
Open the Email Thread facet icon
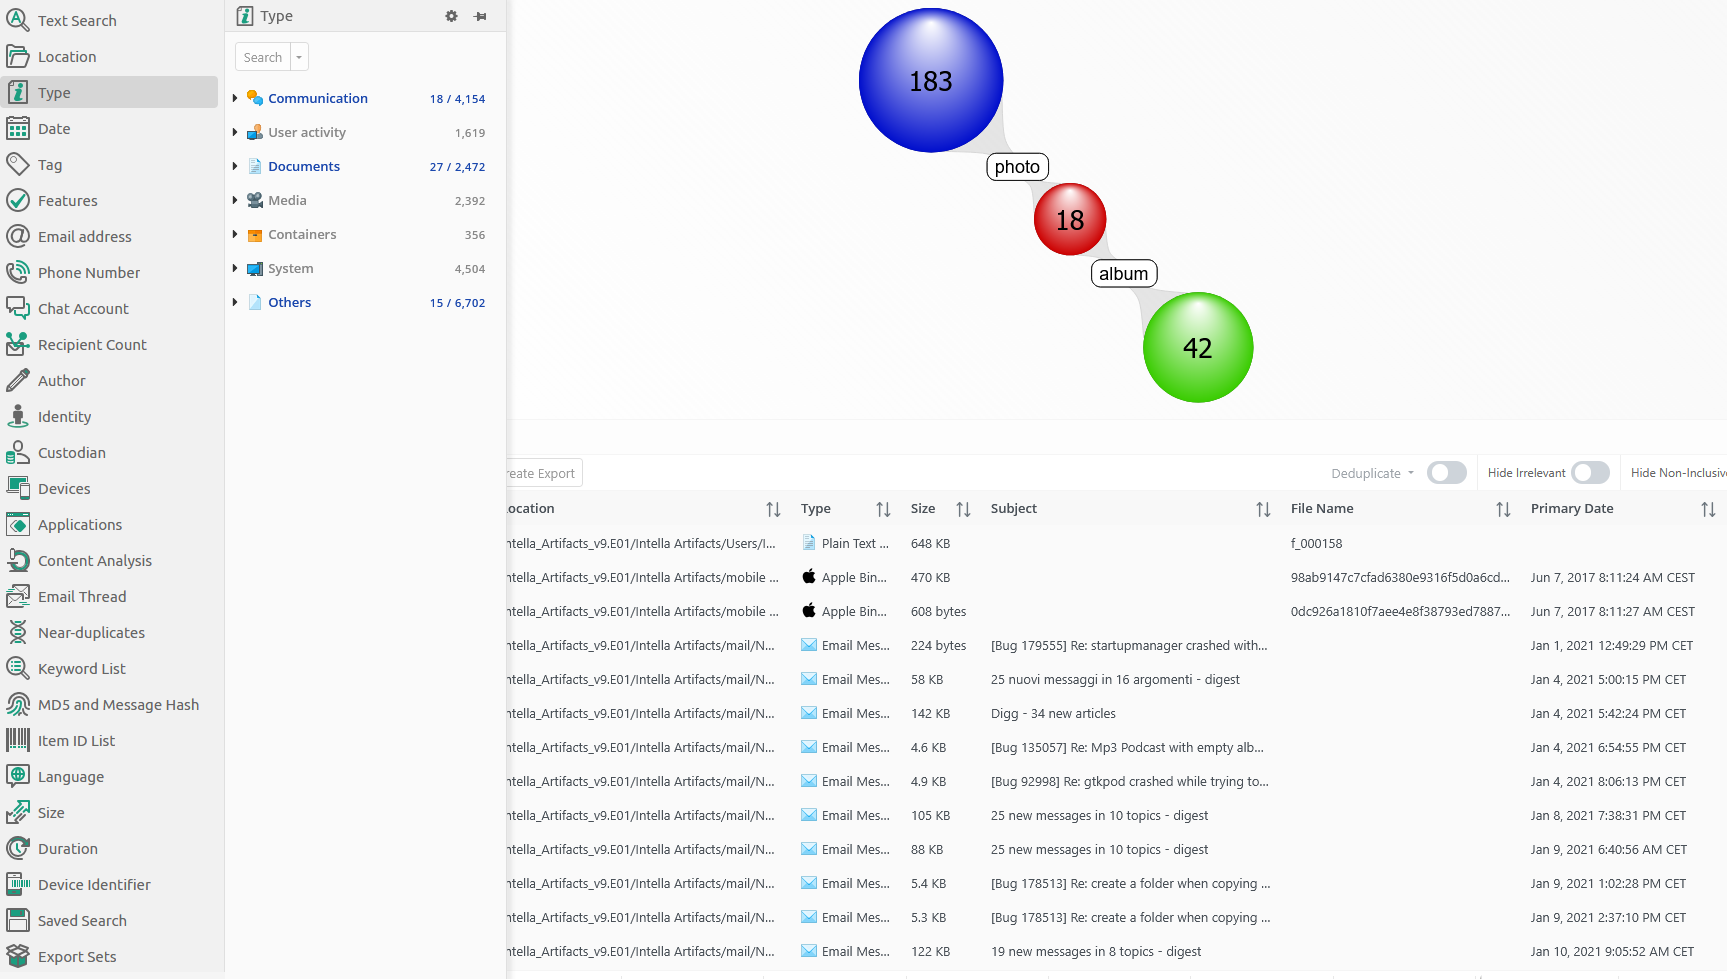pyautogui.click(x=18, y=597)
